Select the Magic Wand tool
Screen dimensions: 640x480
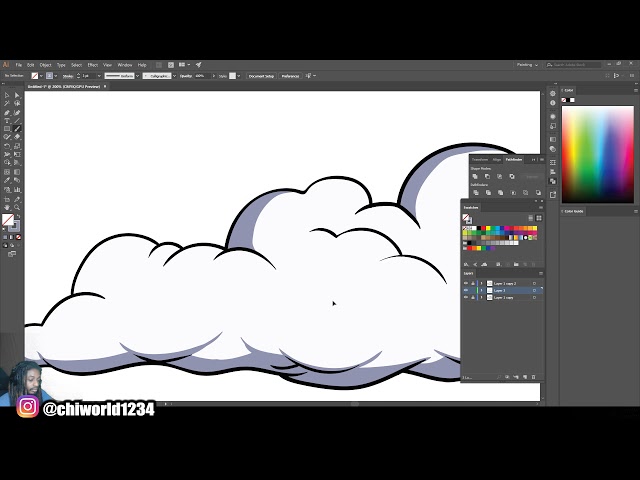click(x=7, y=104)
